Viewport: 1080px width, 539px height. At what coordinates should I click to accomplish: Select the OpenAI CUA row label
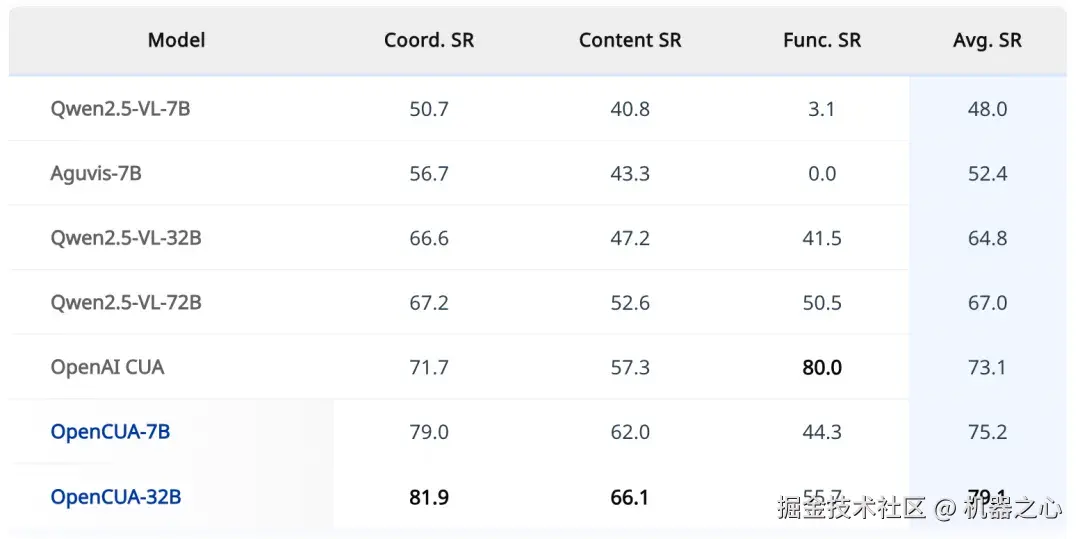tap(107, 367)
